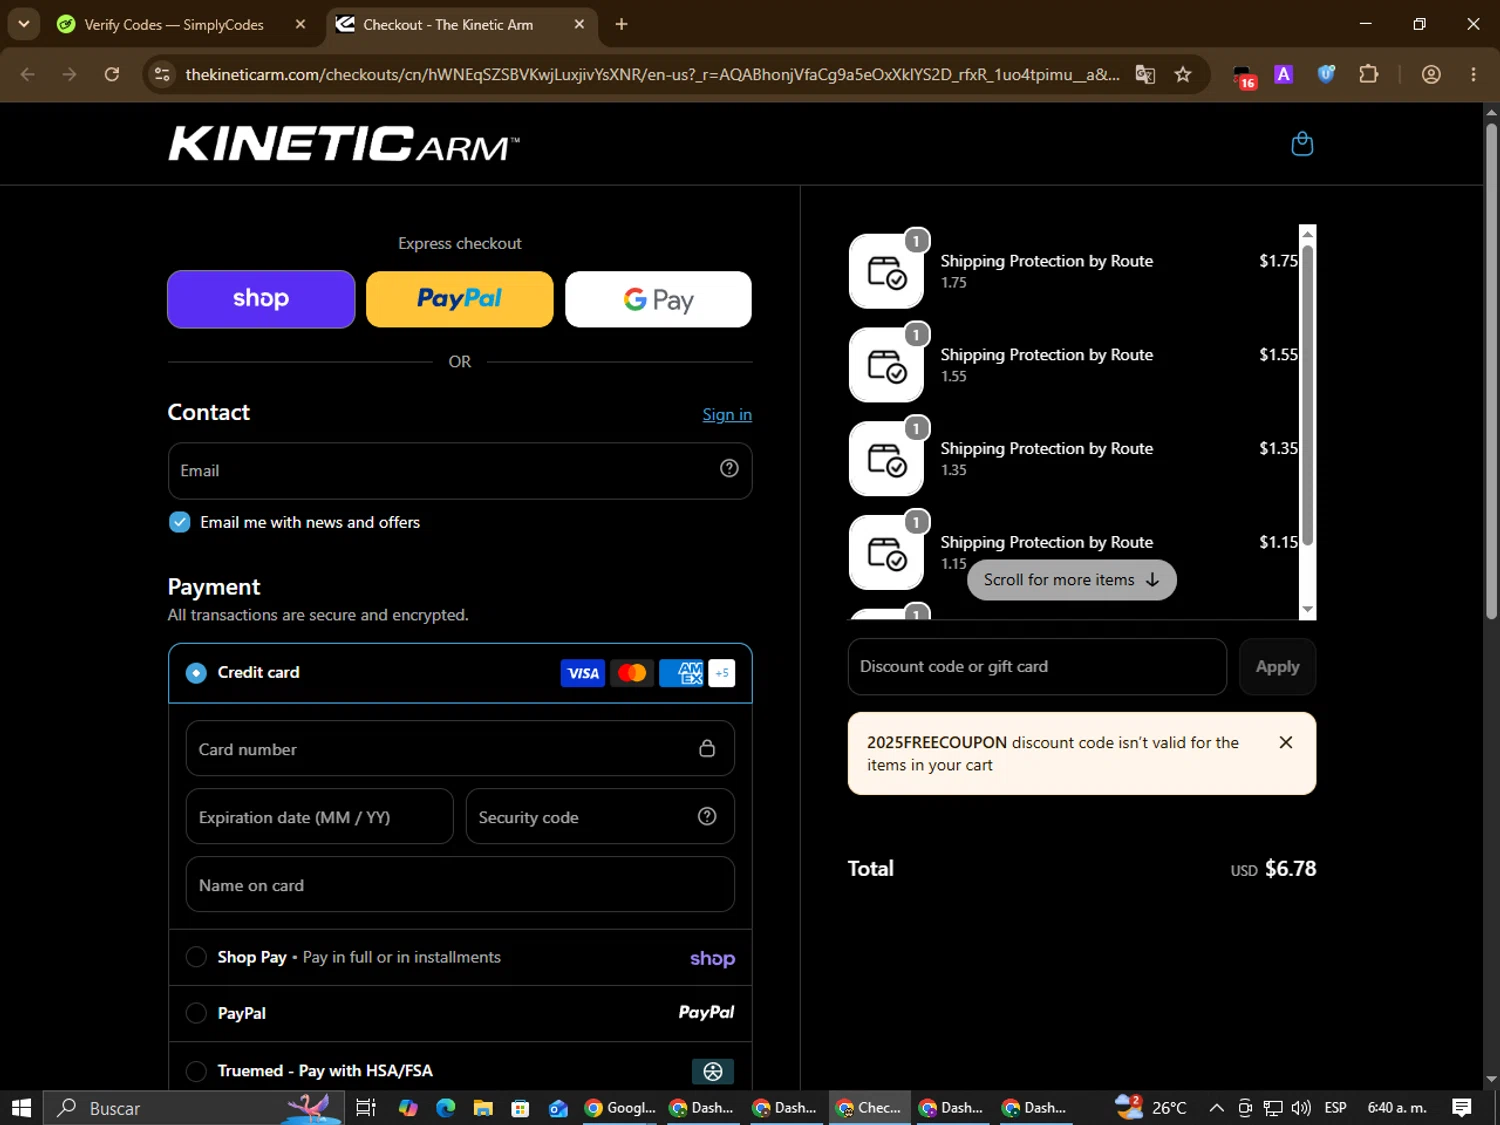Screen dimensions: 1500x1125
Task: Click the Scroll for more items button
Action: pyautogui.click(x=1071, y=580)
